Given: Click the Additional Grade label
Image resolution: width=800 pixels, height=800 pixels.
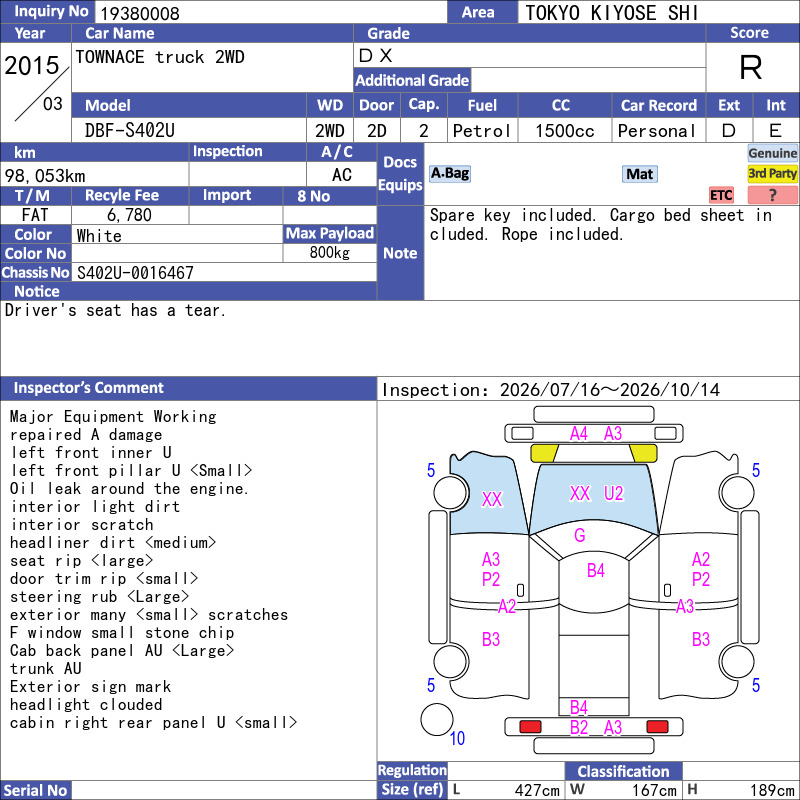Looking at the screenshot, I should pos(412,80).
